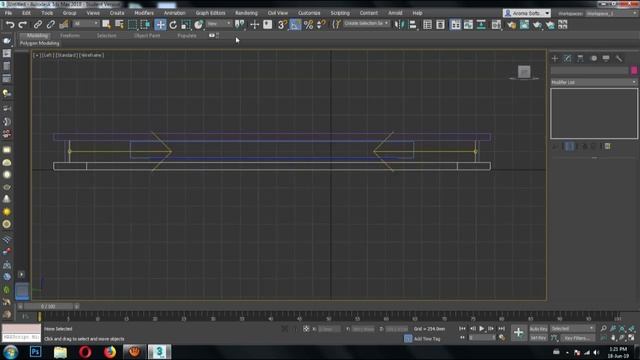Viewport: 640px width, 360px height.
Task: Click the Mirror tool icon
Action: point(398,24)
